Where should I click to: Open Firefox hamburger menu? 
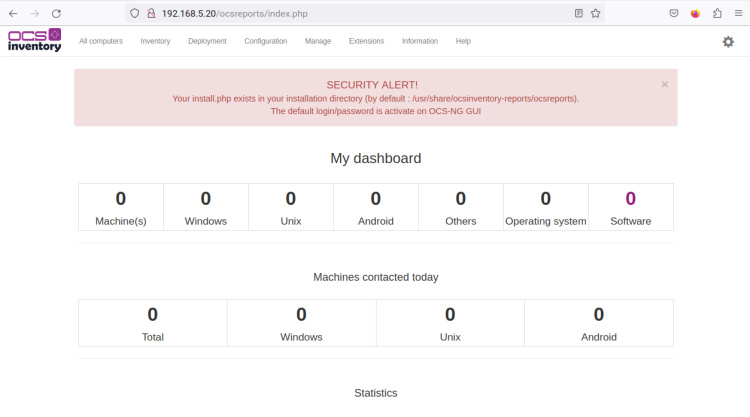click(x=738, y=14)
